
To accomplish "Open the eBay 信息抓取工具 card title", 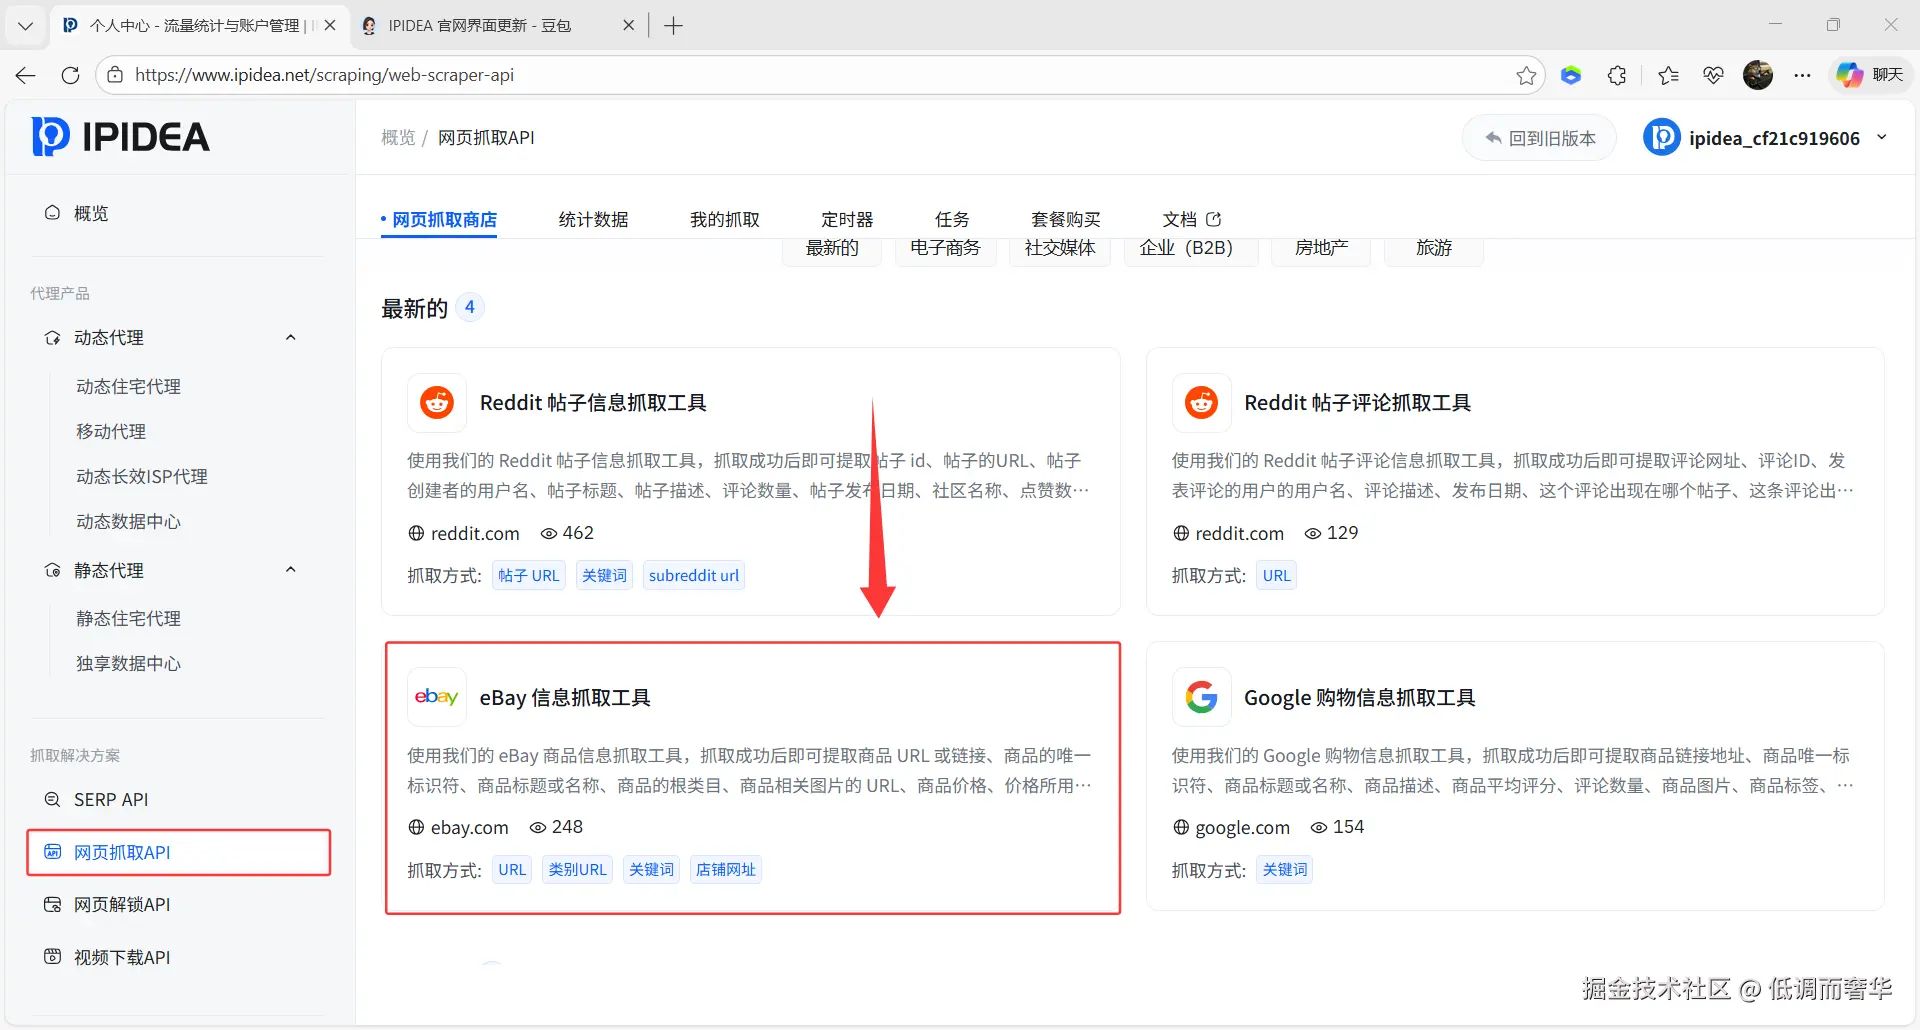I will pos(565,697).
